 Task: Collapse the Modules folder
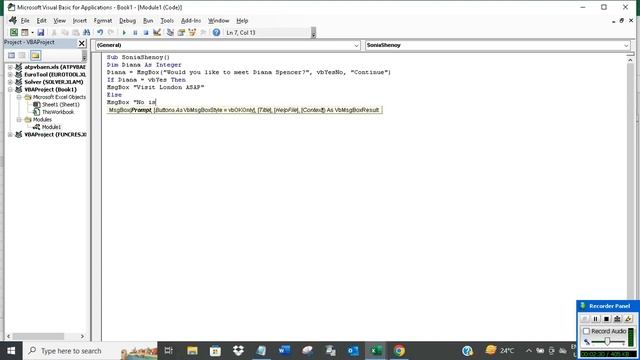tap(19, 120)
